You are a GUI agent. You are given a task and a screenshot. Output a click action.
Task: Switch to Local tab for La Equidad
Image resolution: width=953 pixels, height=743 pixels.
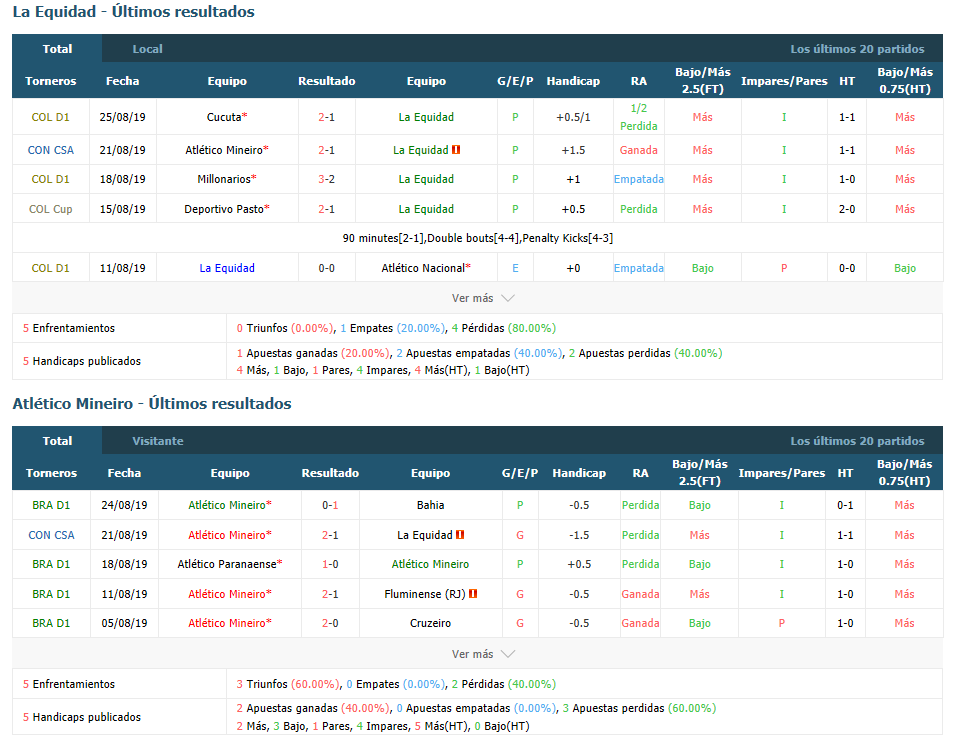[147, 49]
